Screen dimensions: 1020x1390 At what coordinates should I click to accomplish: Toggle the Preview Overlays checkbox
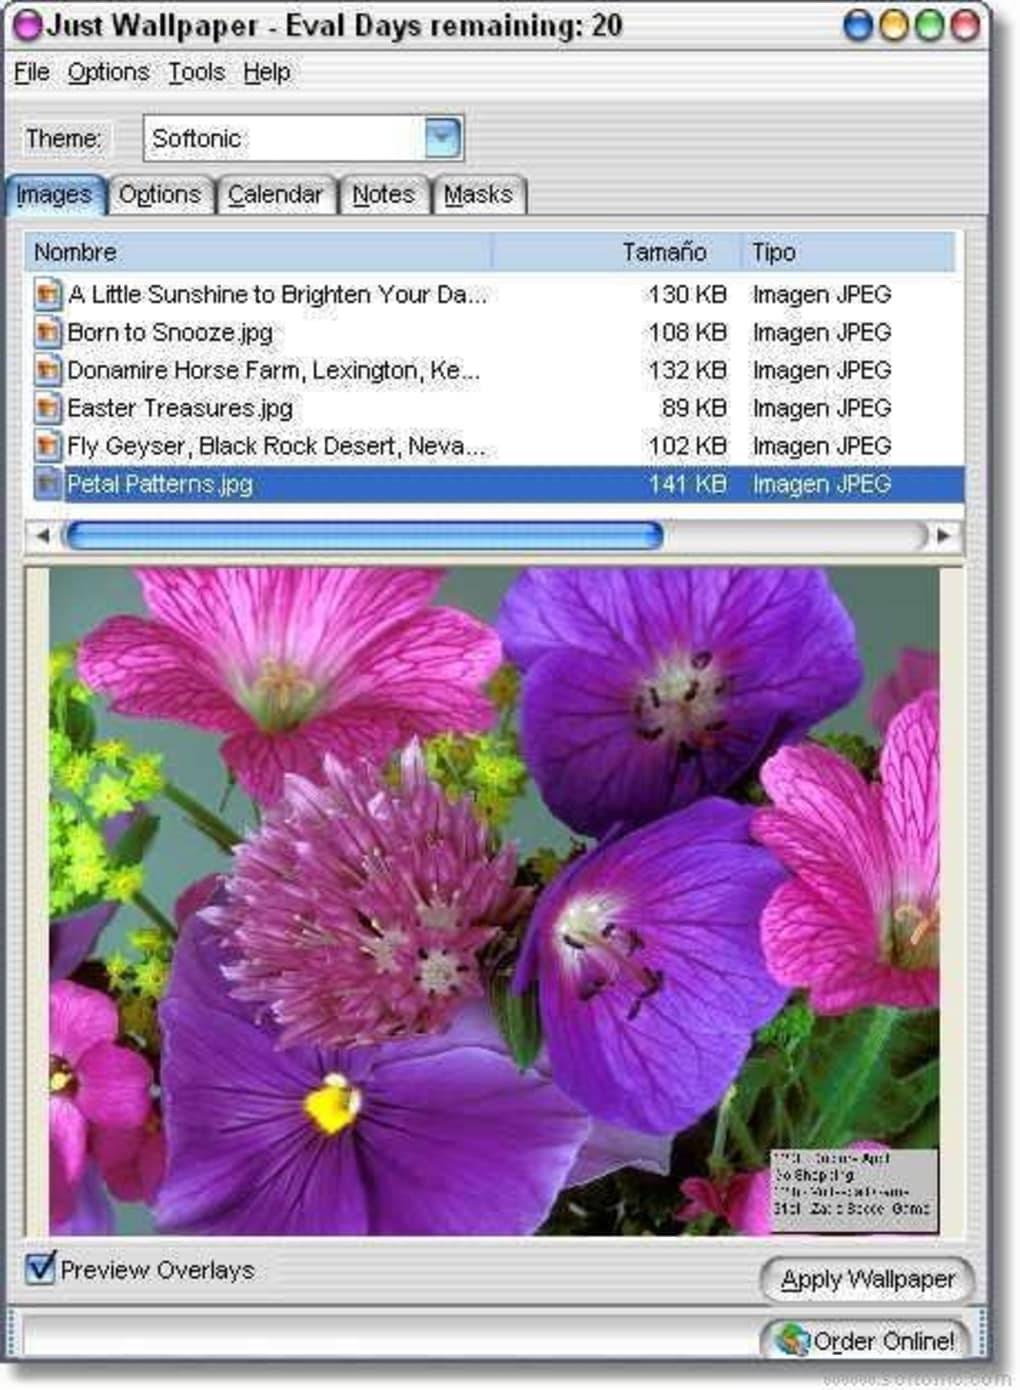[x=40, y=1268]
